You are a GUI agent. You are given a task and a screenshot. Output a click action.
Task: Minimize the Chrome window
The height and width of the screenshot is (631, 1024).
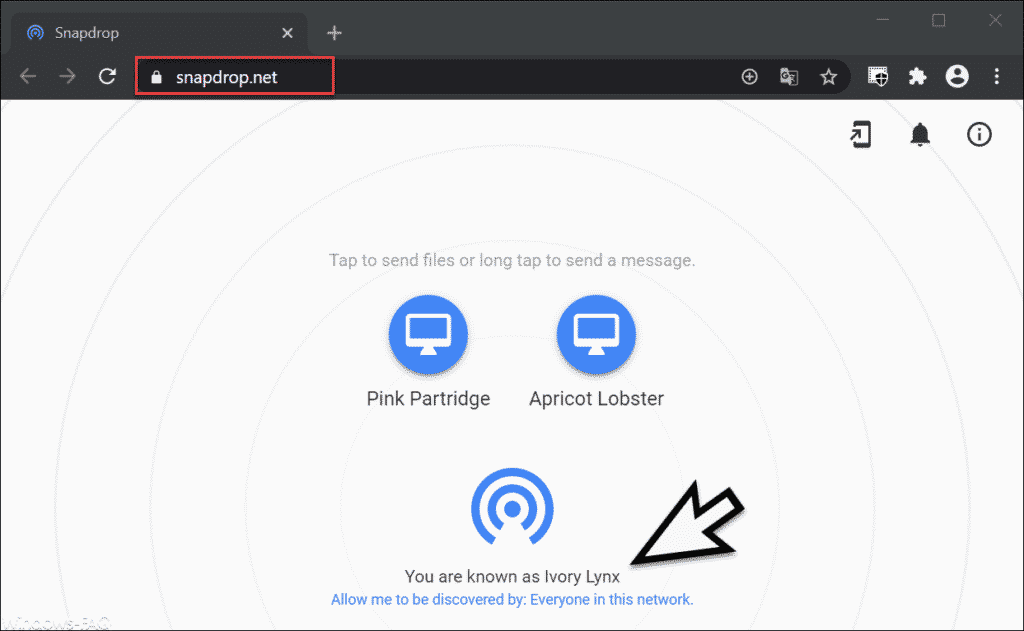click(x=882, y=20)
